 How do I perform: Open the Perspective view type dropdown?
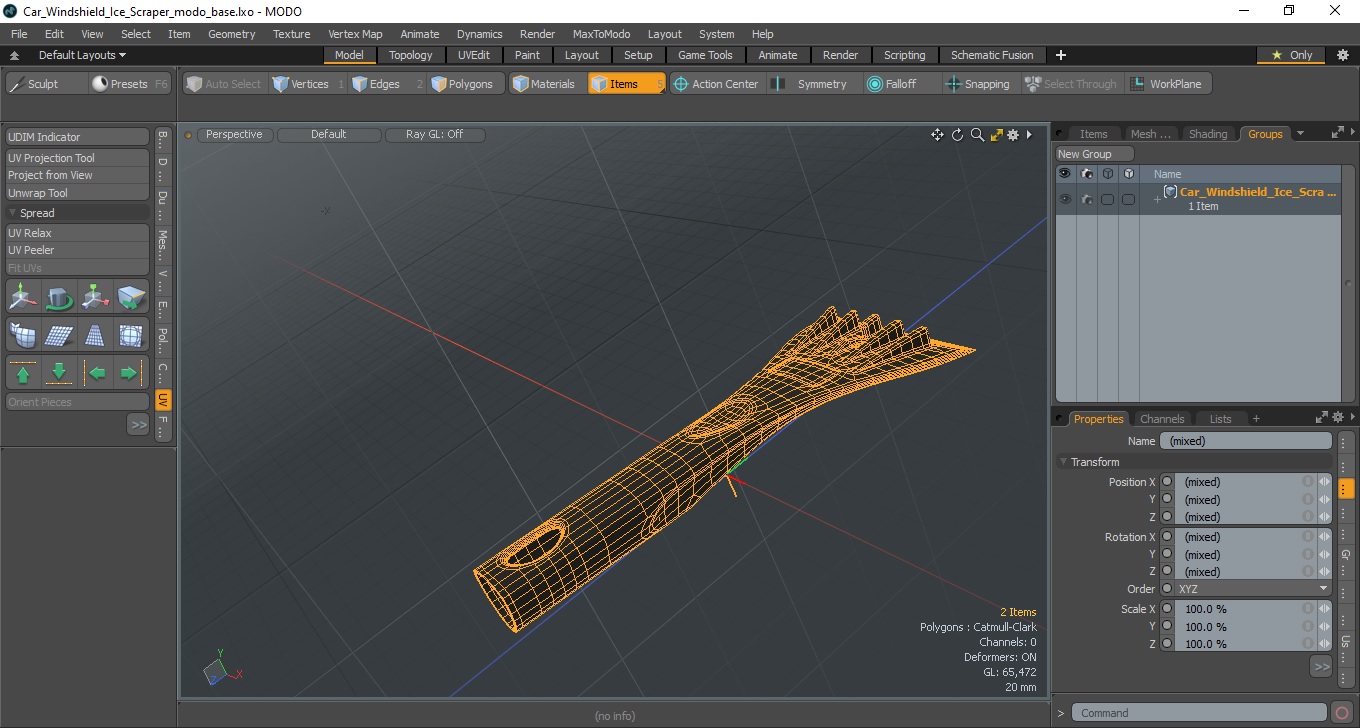click(x=235, y=134)
